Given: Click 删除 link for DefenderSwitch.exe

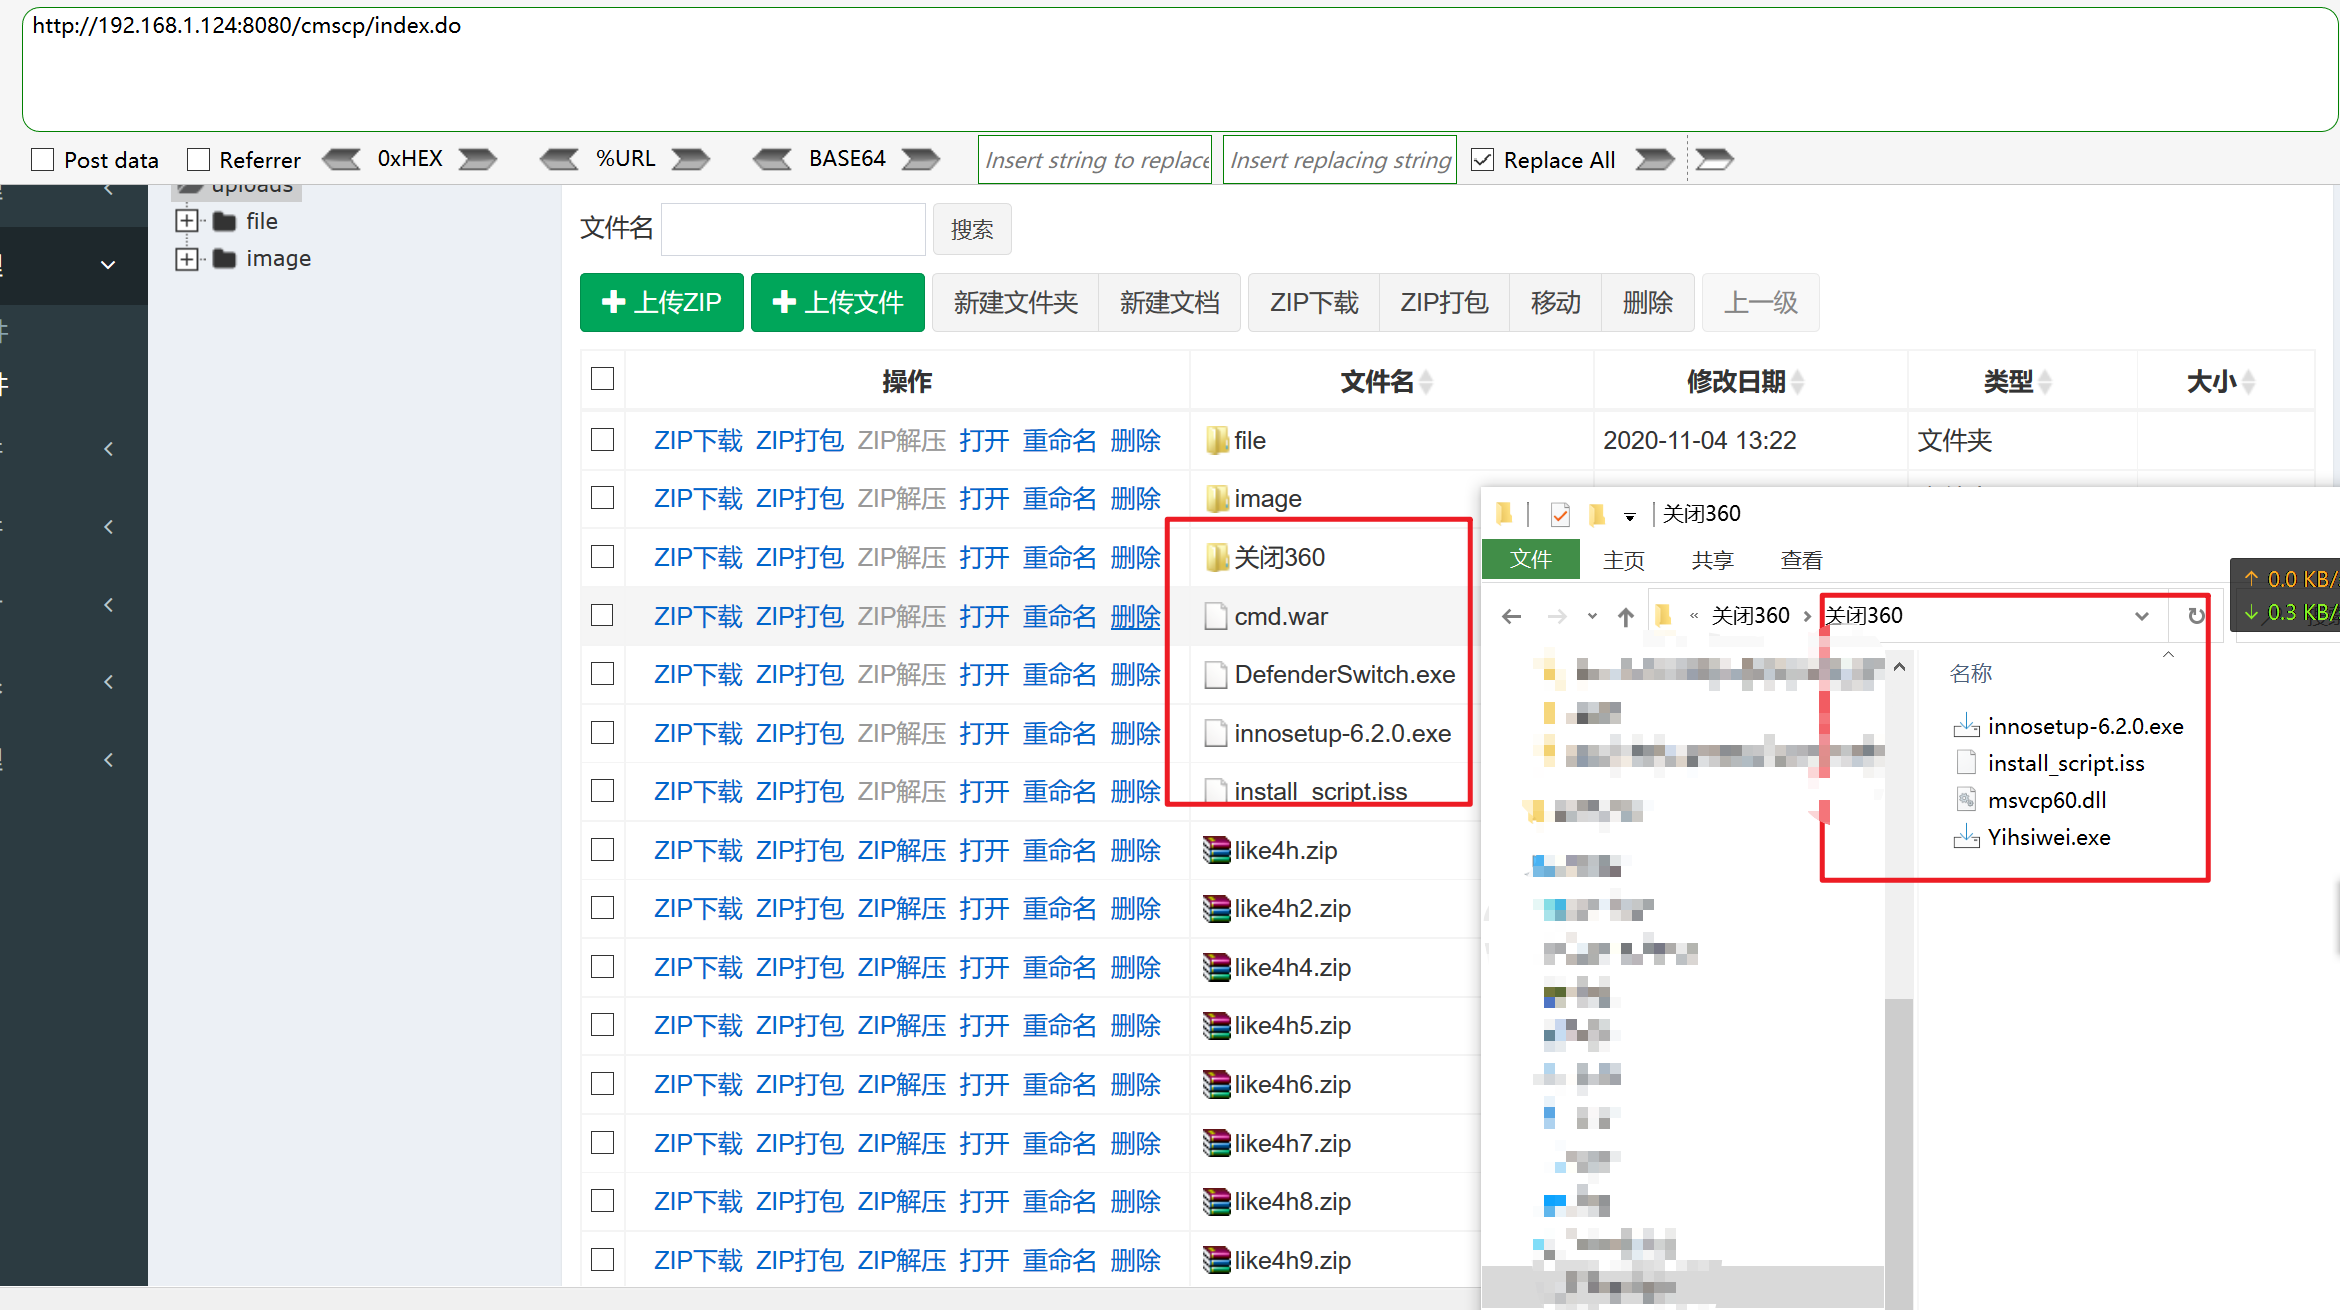Looking at the screenshot, I should coord(1135,675).
